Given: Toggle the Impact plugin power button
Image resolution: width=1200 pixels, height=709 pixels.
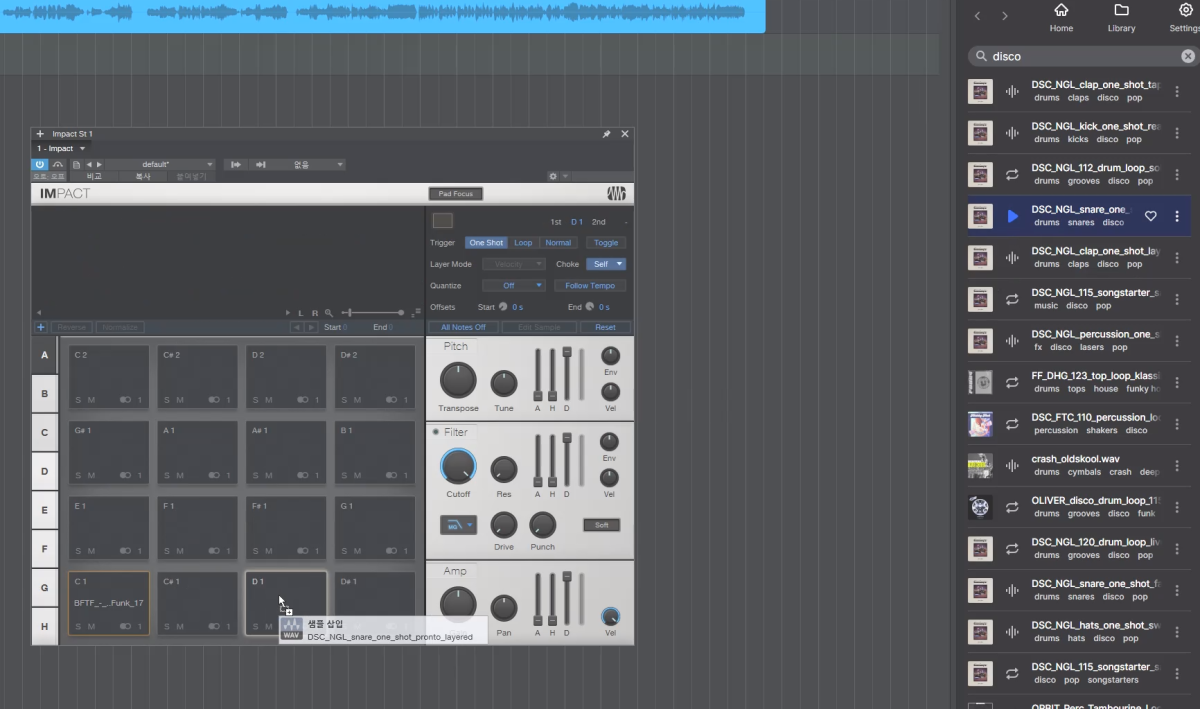Looking at the screenshot, I should (40, 164).
